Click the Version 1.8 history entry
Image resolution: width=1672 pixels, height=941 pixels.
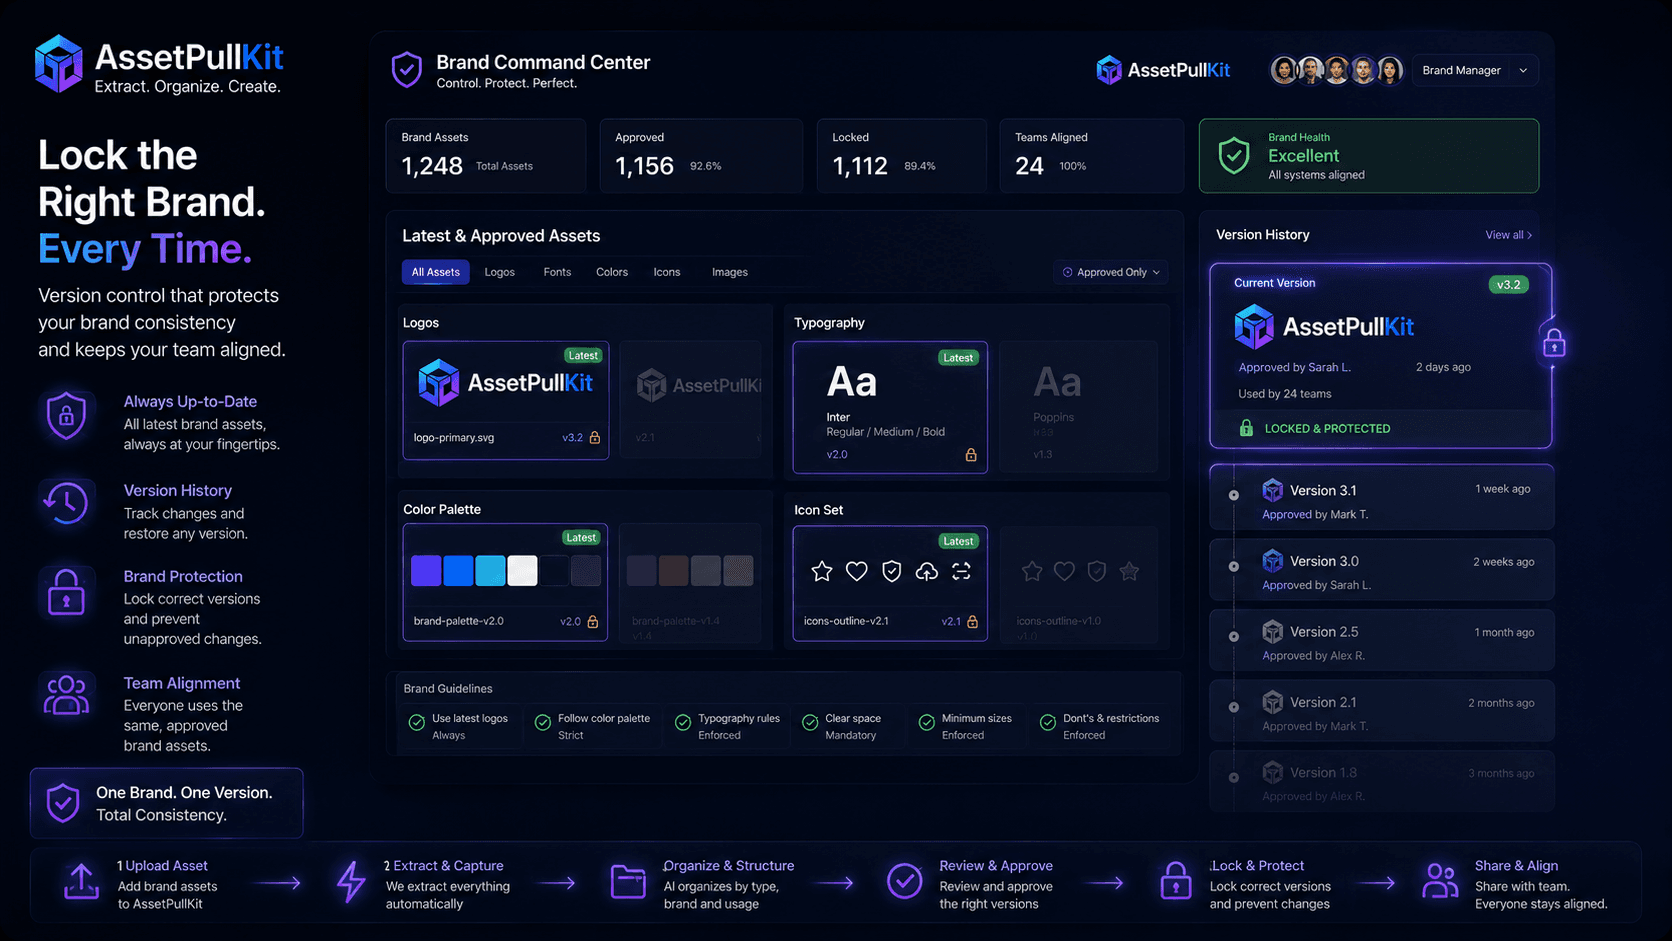click(x=1382, y=781)
